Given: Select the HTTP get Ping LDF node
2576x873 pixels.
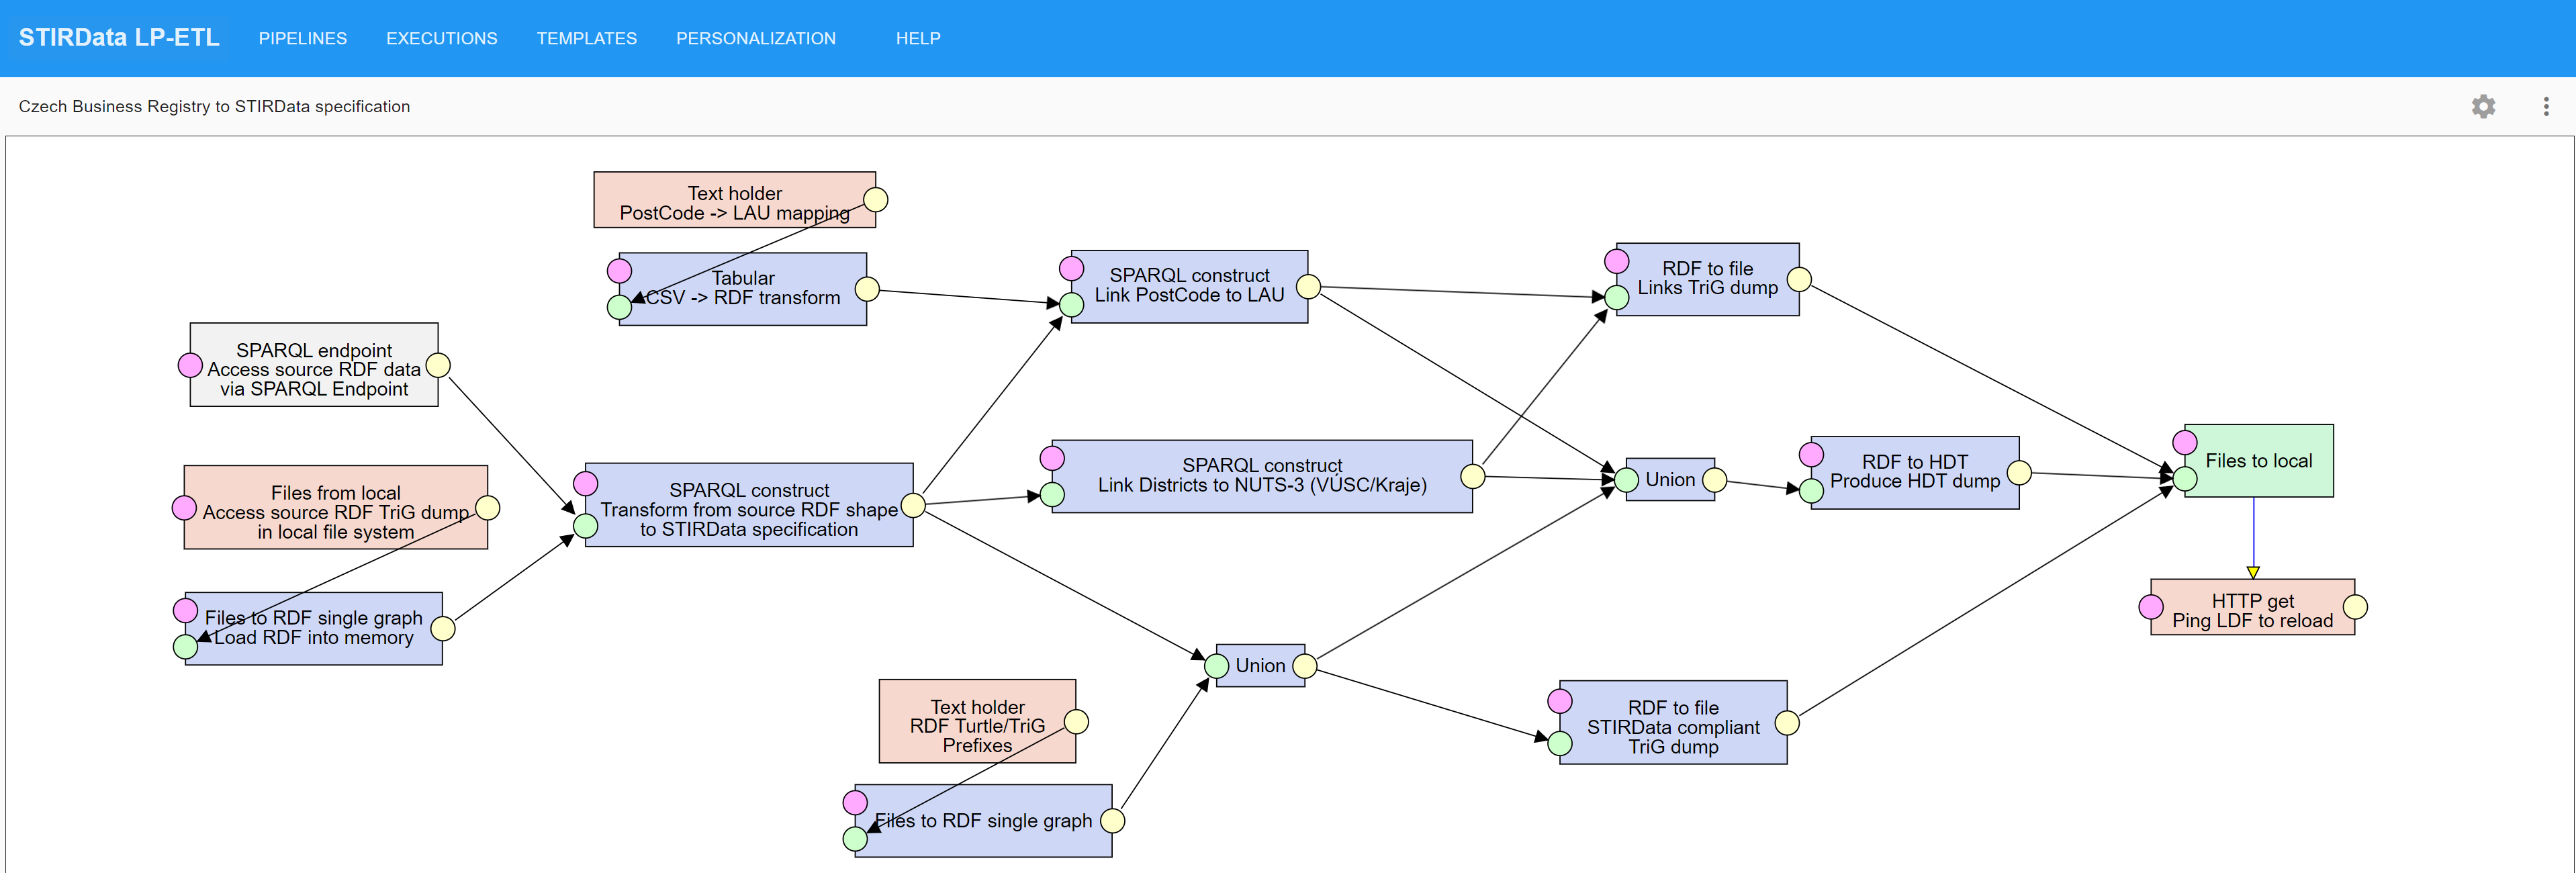Looking at the screenshot, I should (2253, 607).
